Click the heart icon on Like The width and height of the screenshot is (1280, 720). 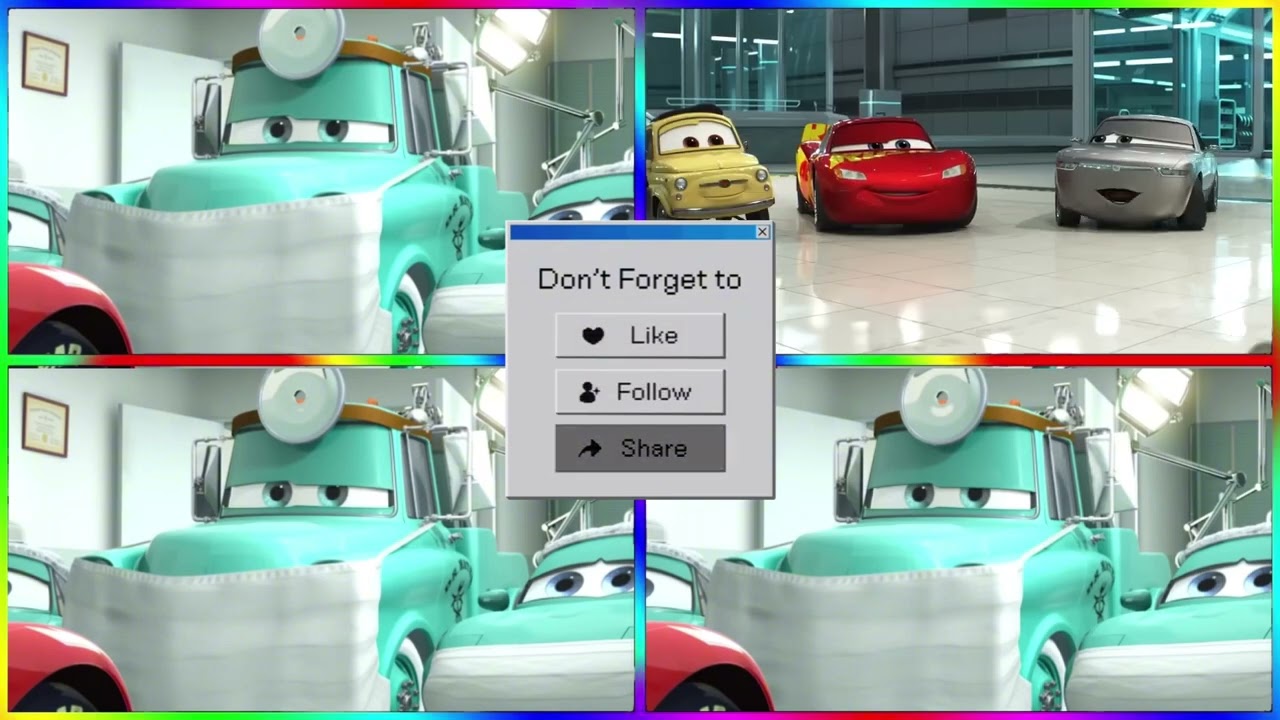point(593,336)
